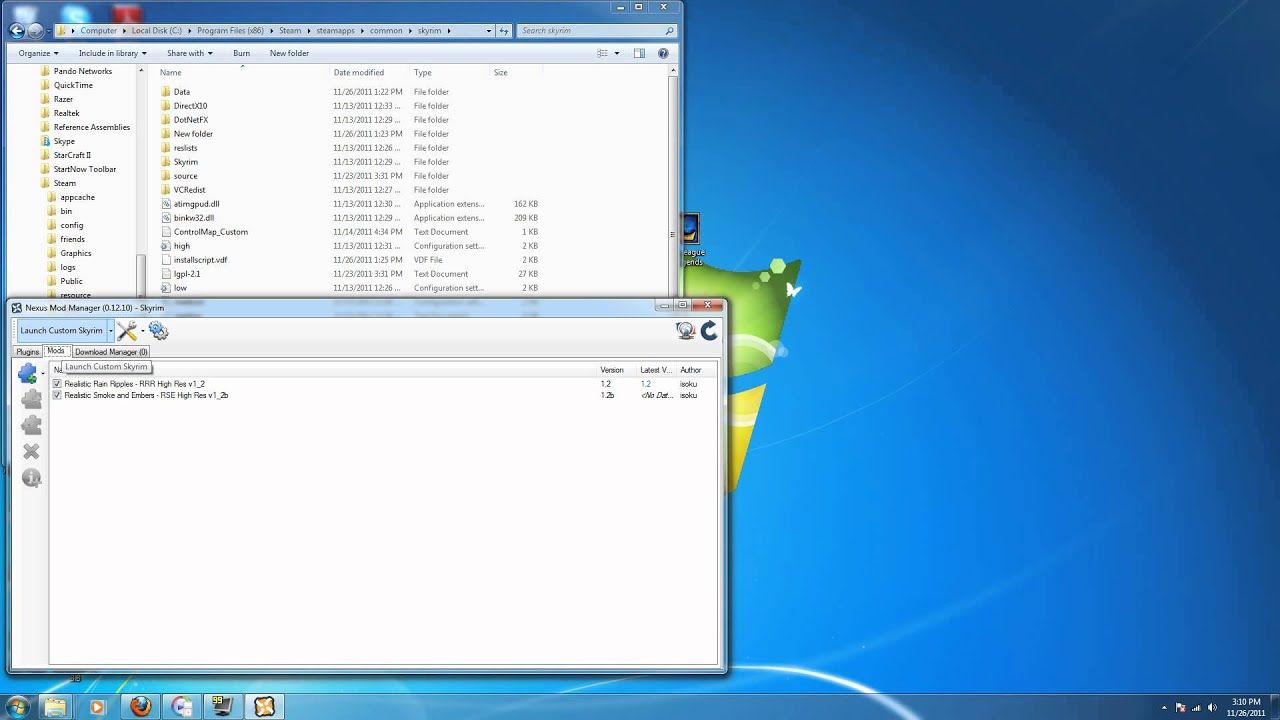Image resolution: width=1280 pixels, height=720 pixels.
Task: Open the Launch Custom Skyrim dropdown arrow
Action: [x=110, y=331]
